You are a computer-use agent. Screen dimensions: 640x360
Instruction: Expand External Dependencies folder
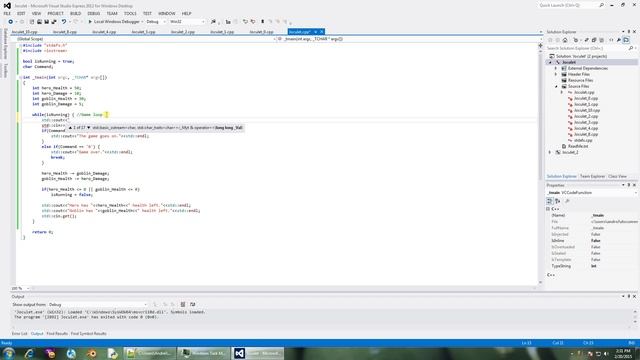tap(556, 69)
